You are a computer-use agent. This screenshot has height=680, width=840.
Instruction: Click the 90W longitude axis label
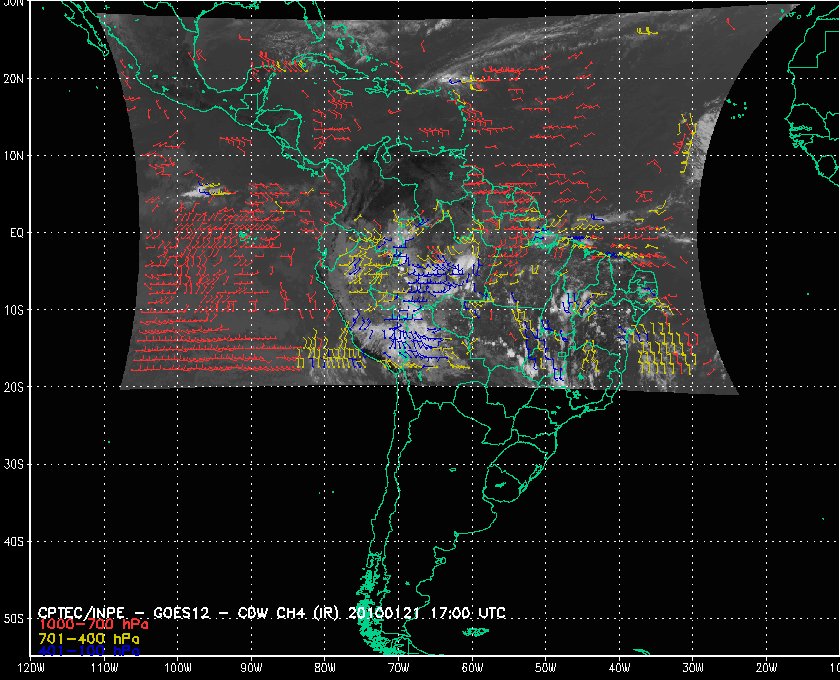click(x=251, y=669)
